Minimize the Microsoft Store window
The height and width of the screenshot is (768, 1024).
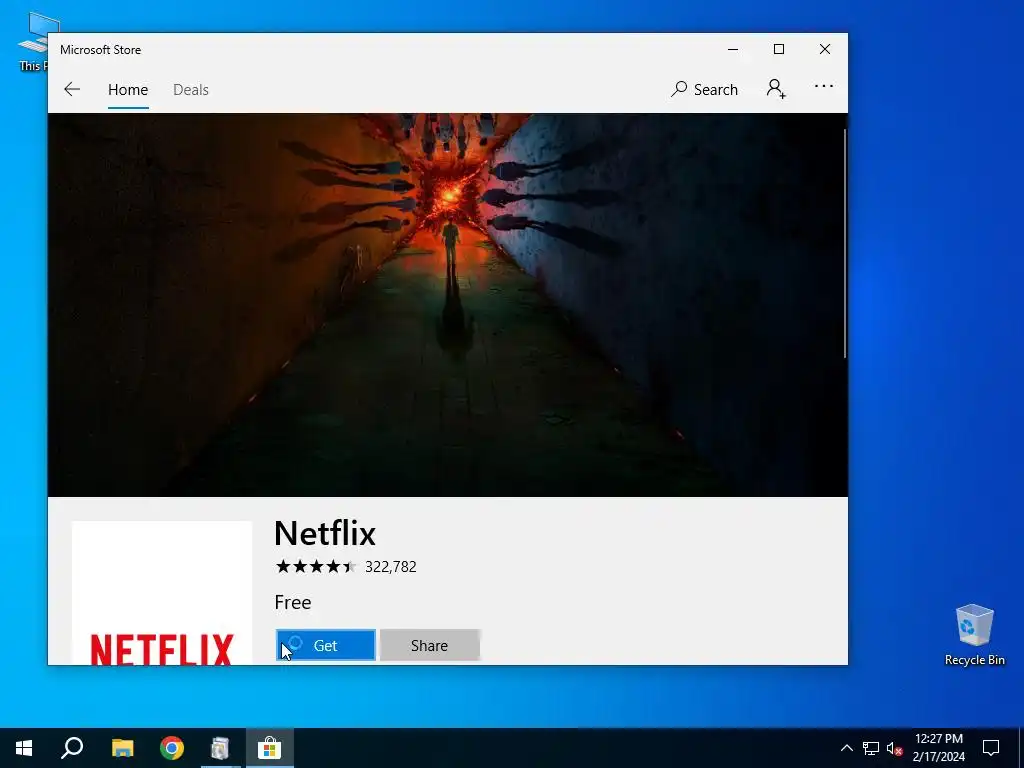[733, 50]
